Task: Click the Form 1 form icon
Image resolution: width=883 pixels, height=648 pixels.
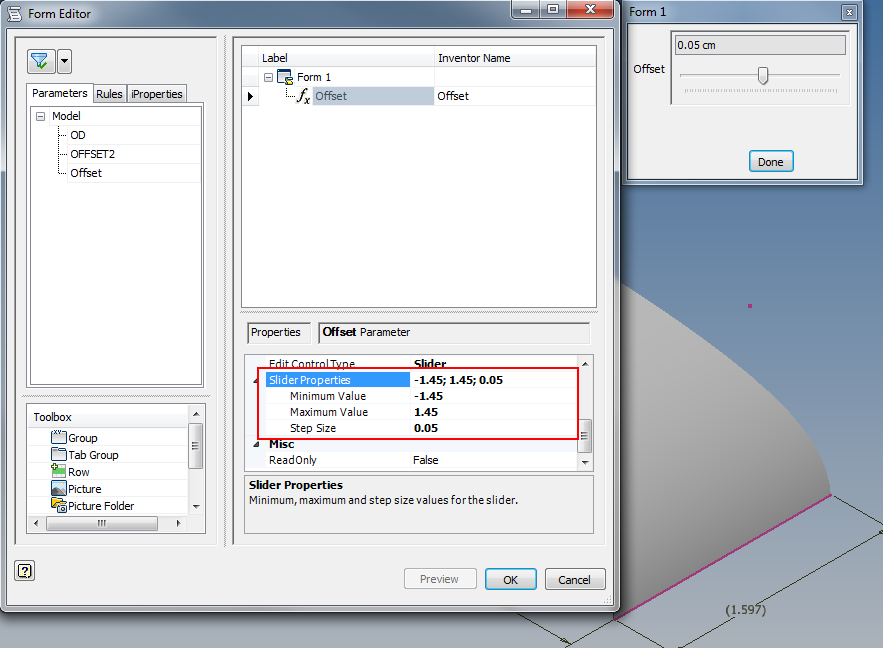Action: (x=285, y=77)
